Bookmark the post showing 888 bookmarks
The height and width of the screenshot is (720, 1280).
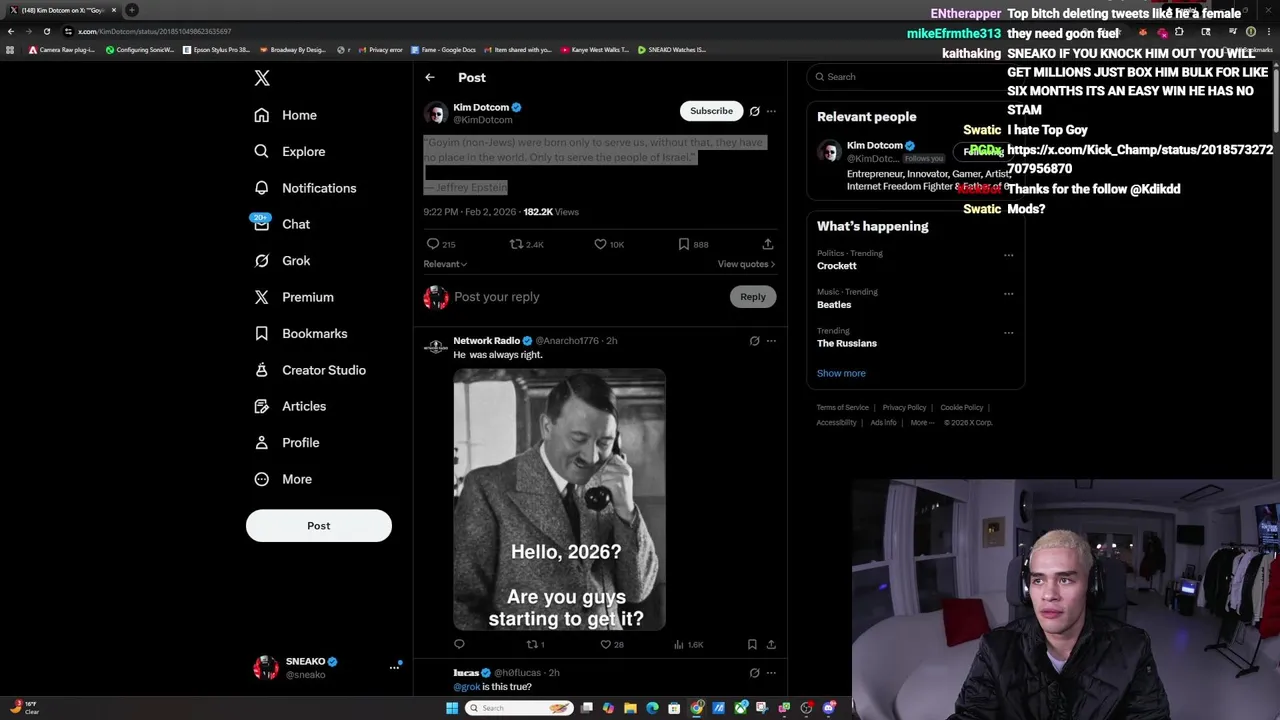(x=684, y=244)
